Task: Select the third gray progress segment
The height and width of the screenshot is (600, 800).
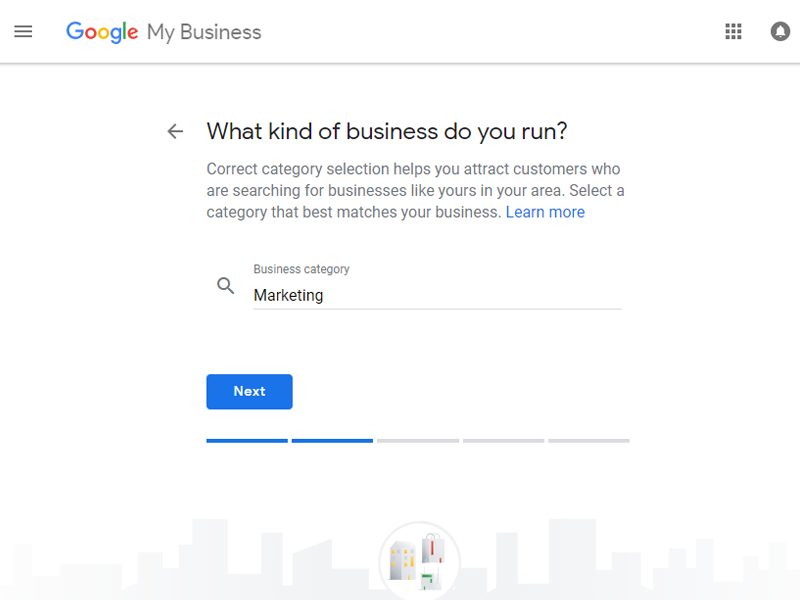Action: click(x=418, y=440)
